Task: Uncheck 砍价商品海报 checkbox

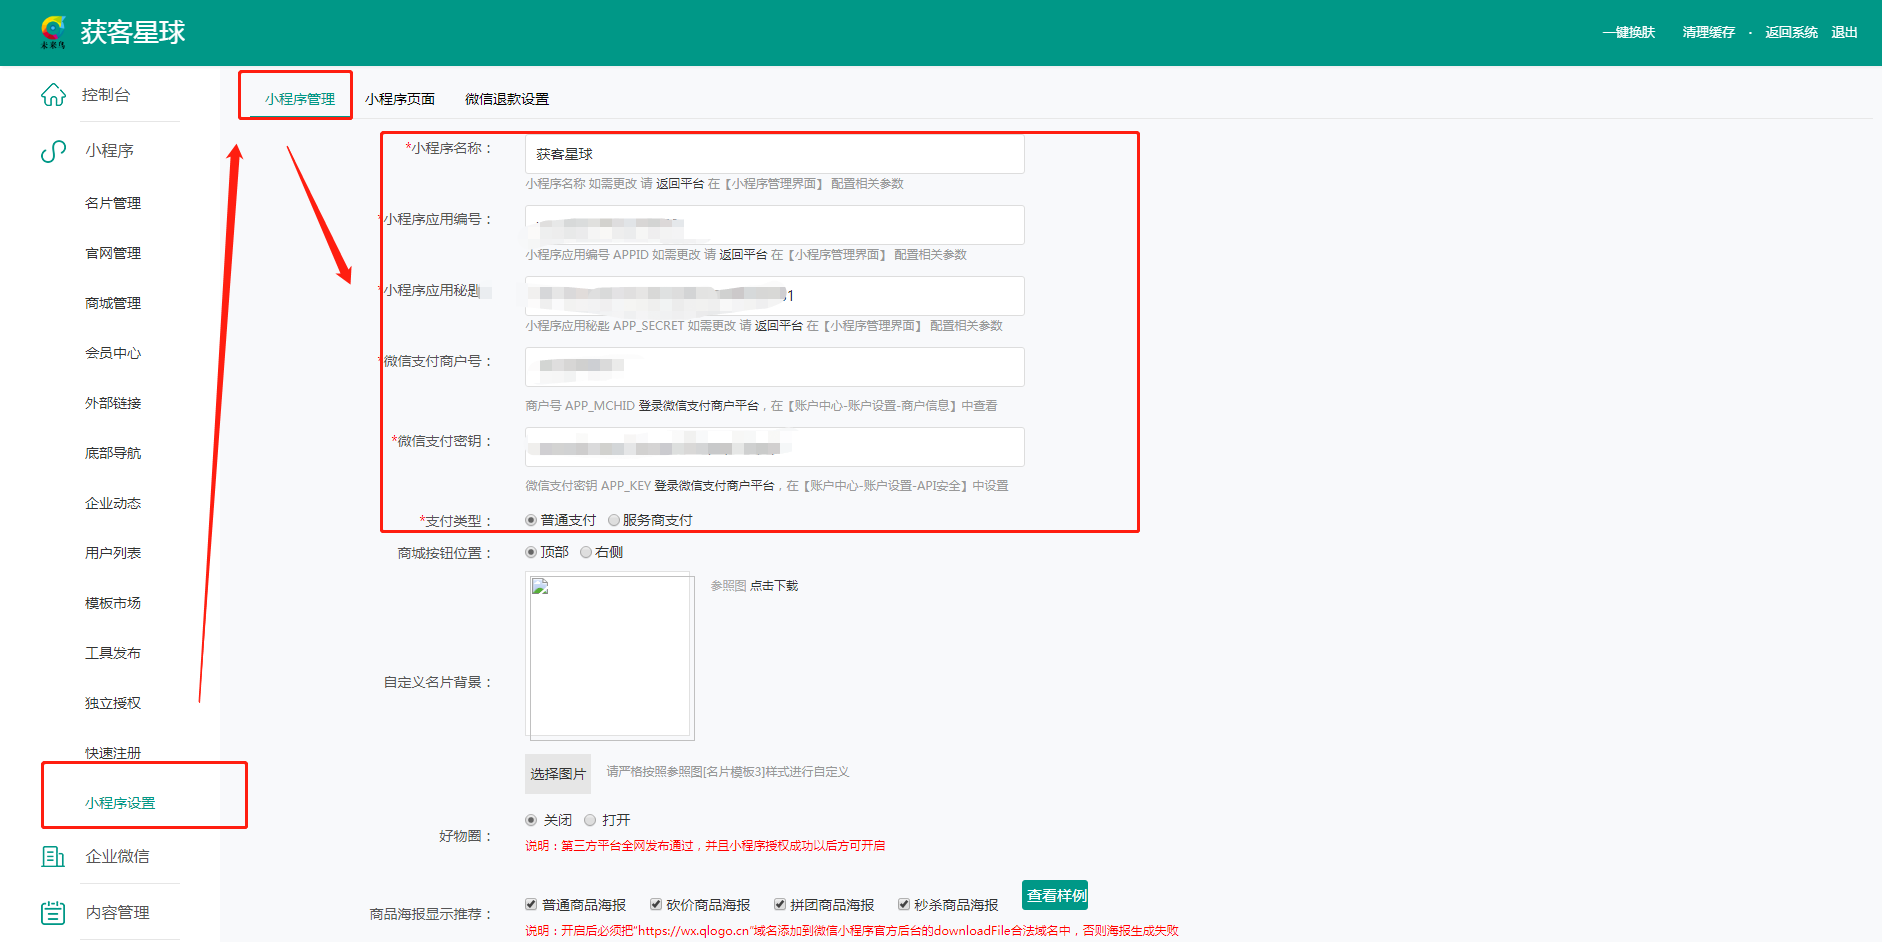Action: 656,905
